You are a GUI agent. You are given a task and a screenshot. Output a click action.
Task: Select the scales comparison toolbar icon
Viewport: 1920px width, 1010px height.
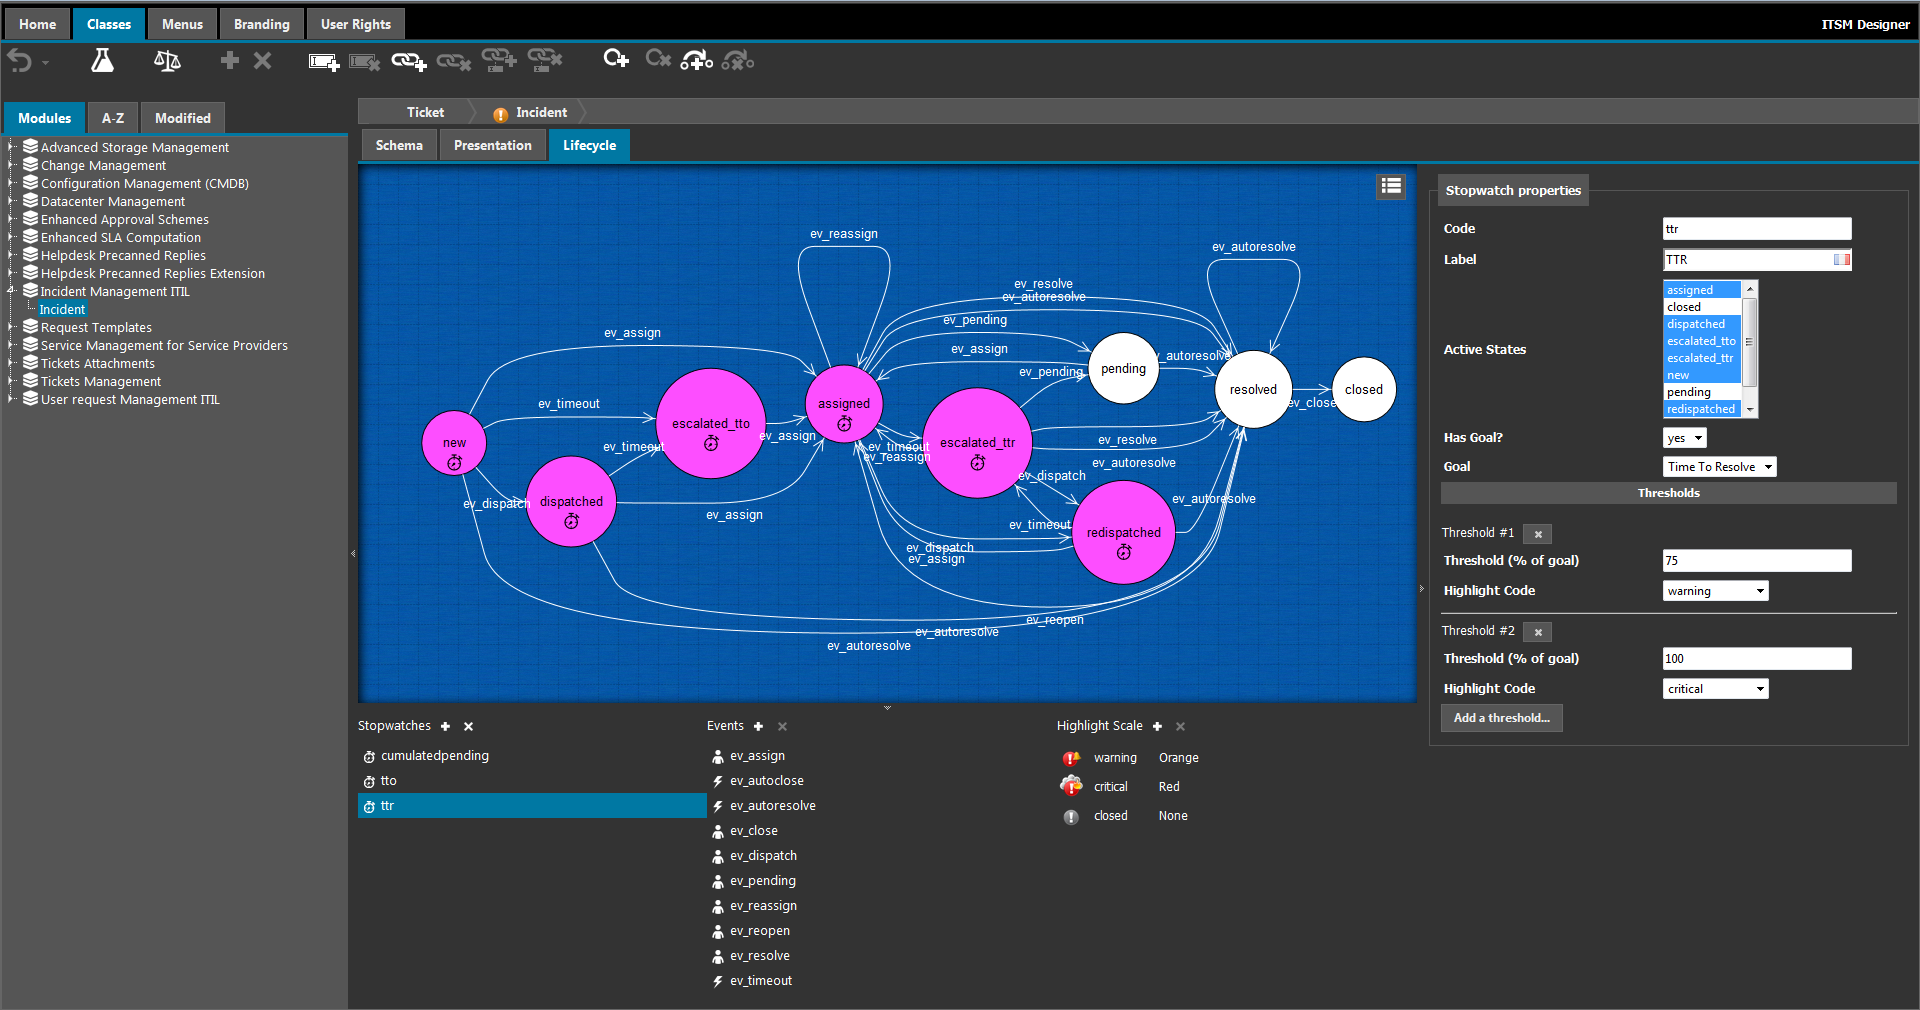click(x=166, y=61)
